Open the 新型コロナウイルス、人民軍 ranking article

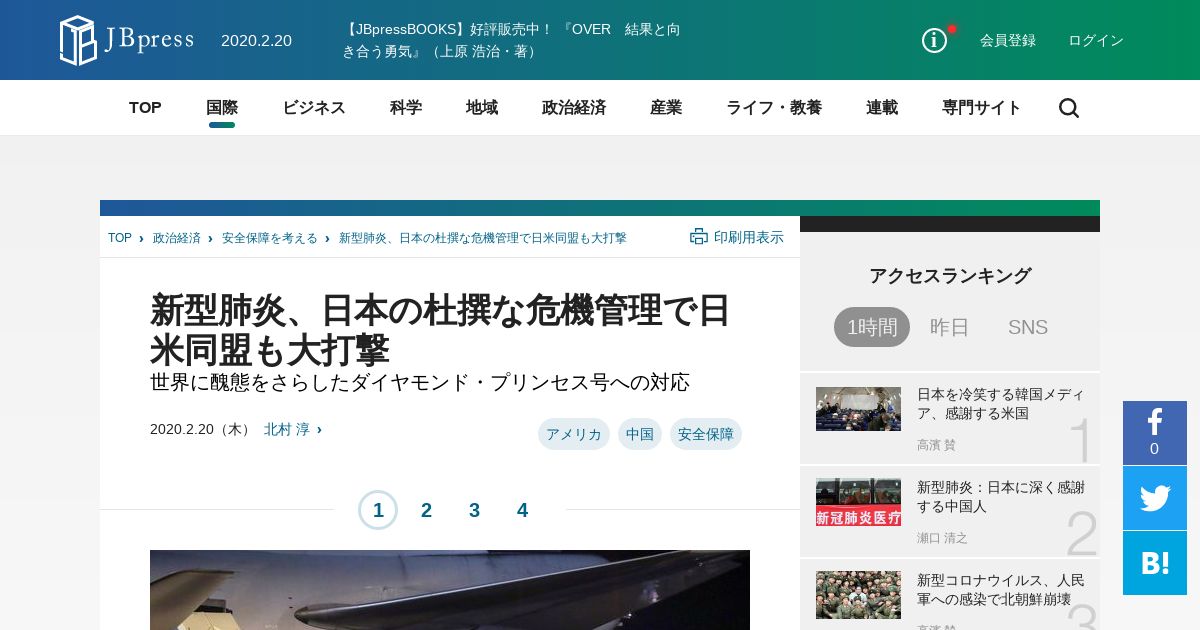pyautogui.click(x=1000, y=590)
